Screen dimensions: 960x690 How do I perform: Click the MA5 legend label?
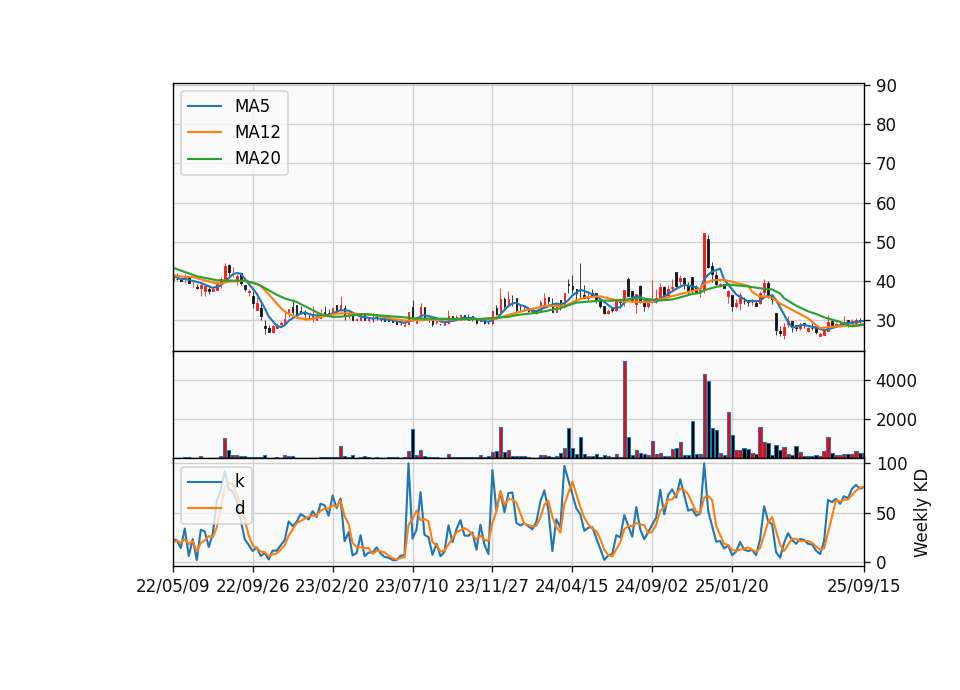pyautogui.click(x=252, y=106)
